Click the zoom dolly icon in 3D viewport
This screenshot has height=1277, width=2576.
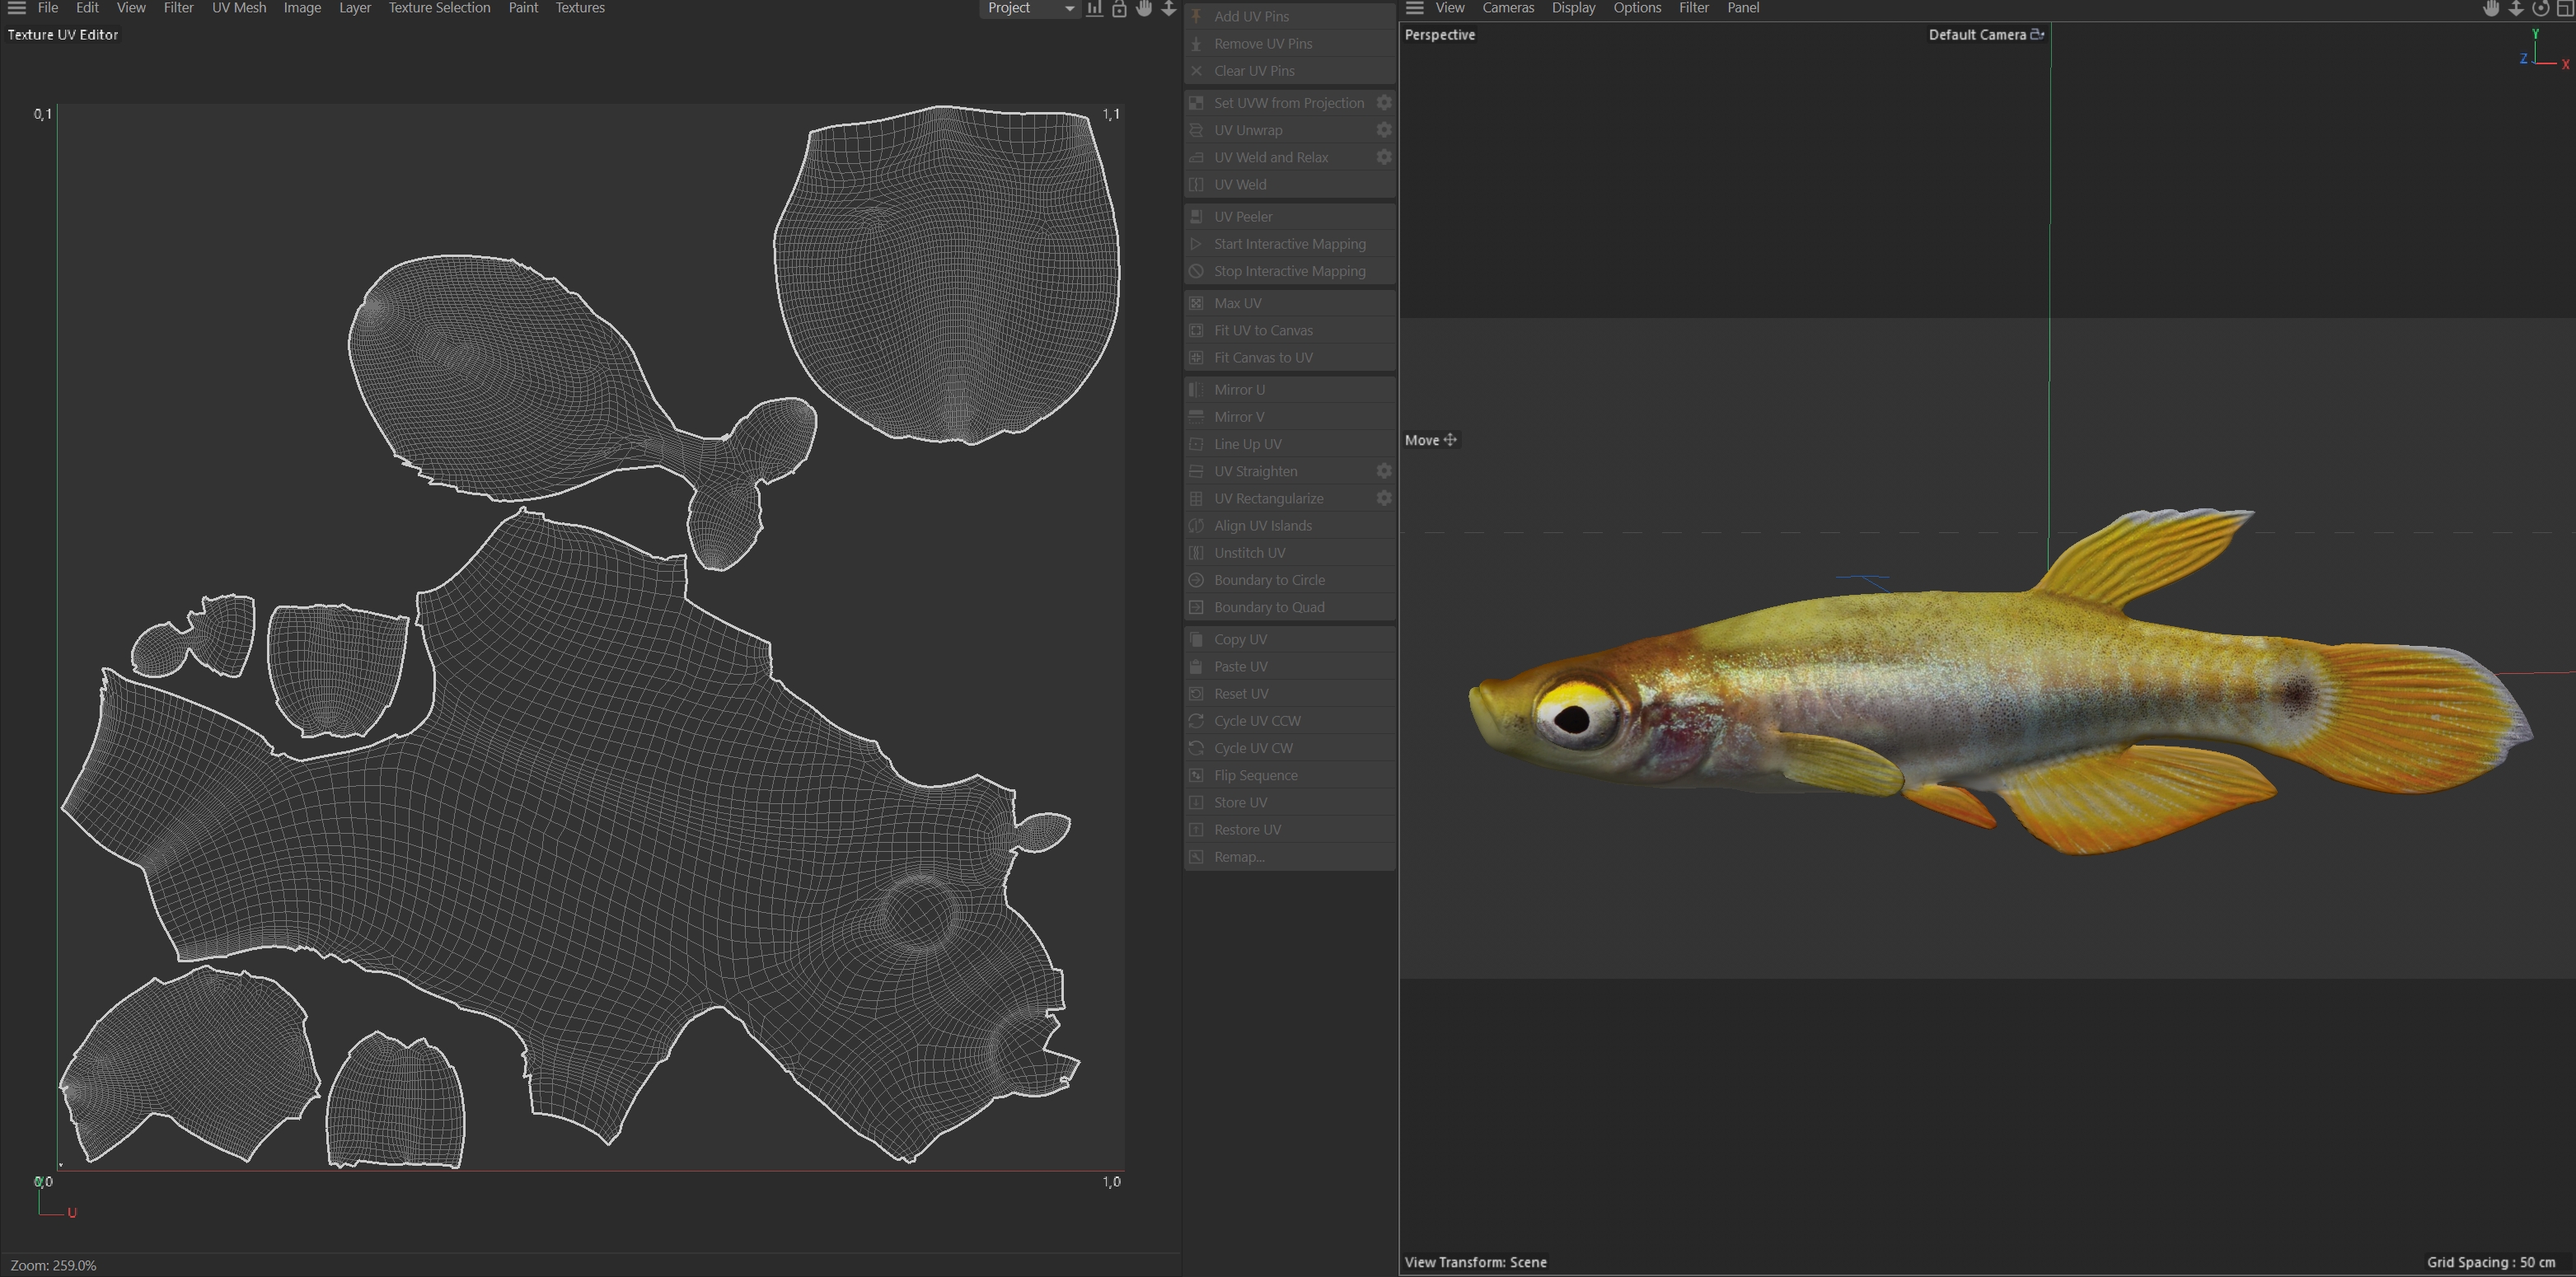tap(2516, 8)
